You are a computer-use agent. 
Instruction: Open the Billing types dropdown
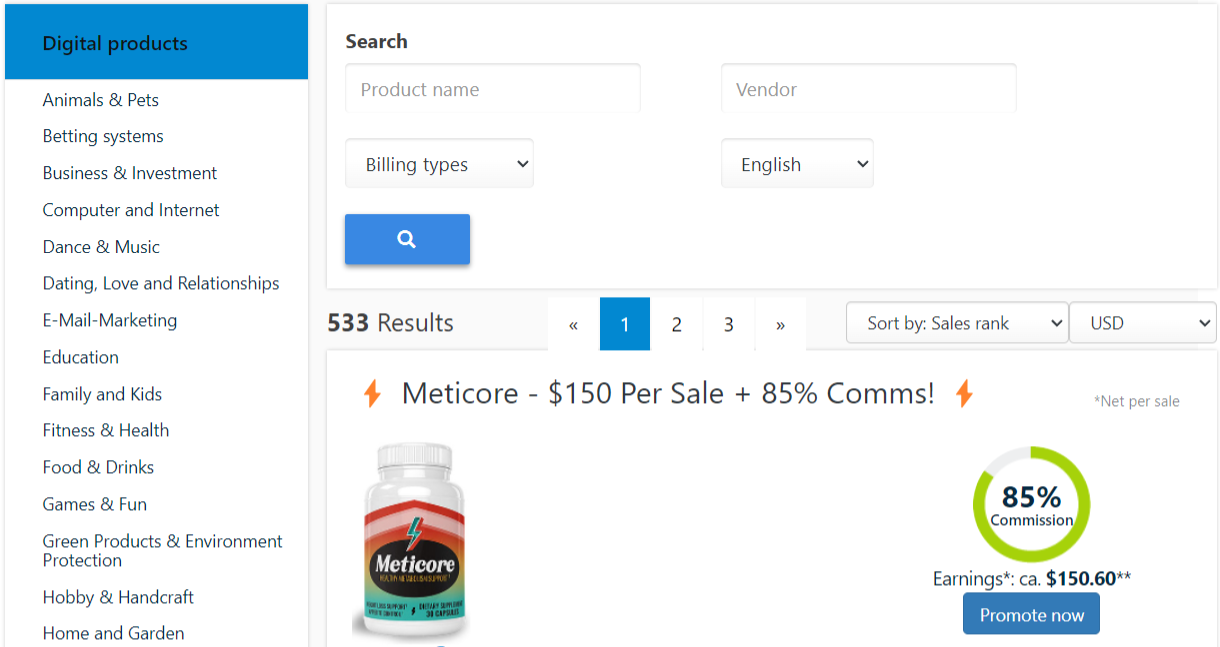[439, 164]
